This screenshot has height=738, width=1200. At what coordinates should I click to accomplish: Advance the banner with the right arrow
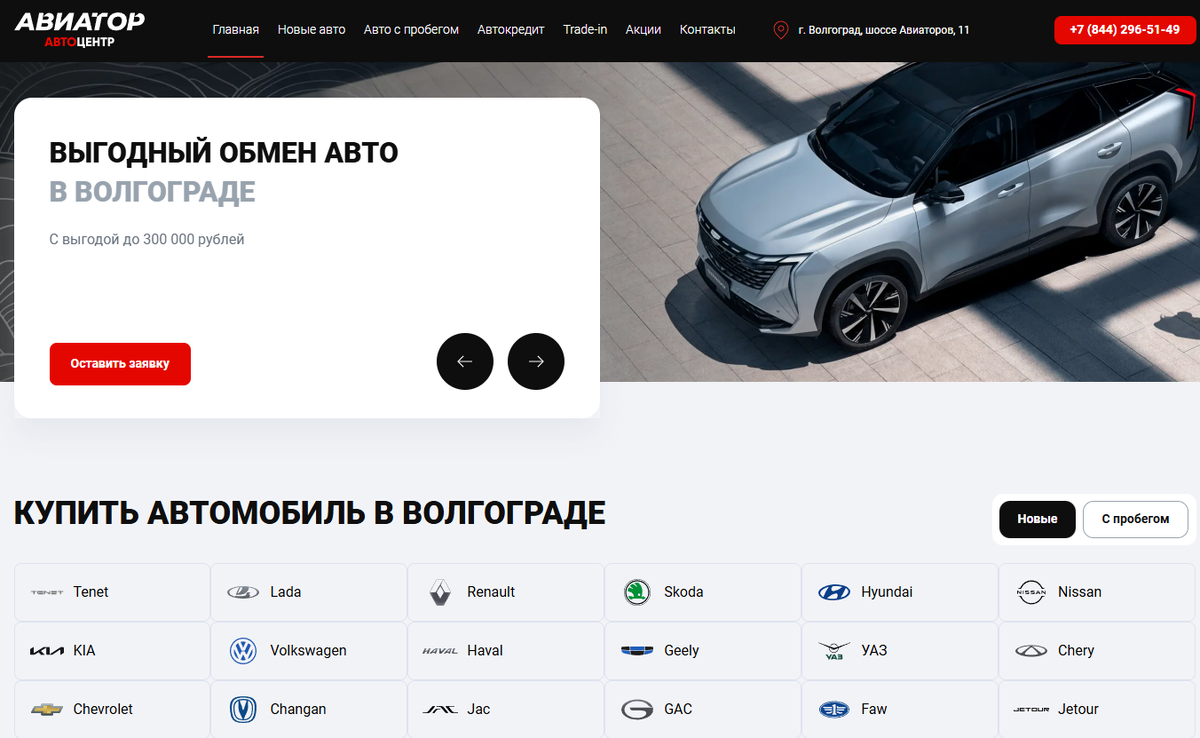click(x=536, y=361)
